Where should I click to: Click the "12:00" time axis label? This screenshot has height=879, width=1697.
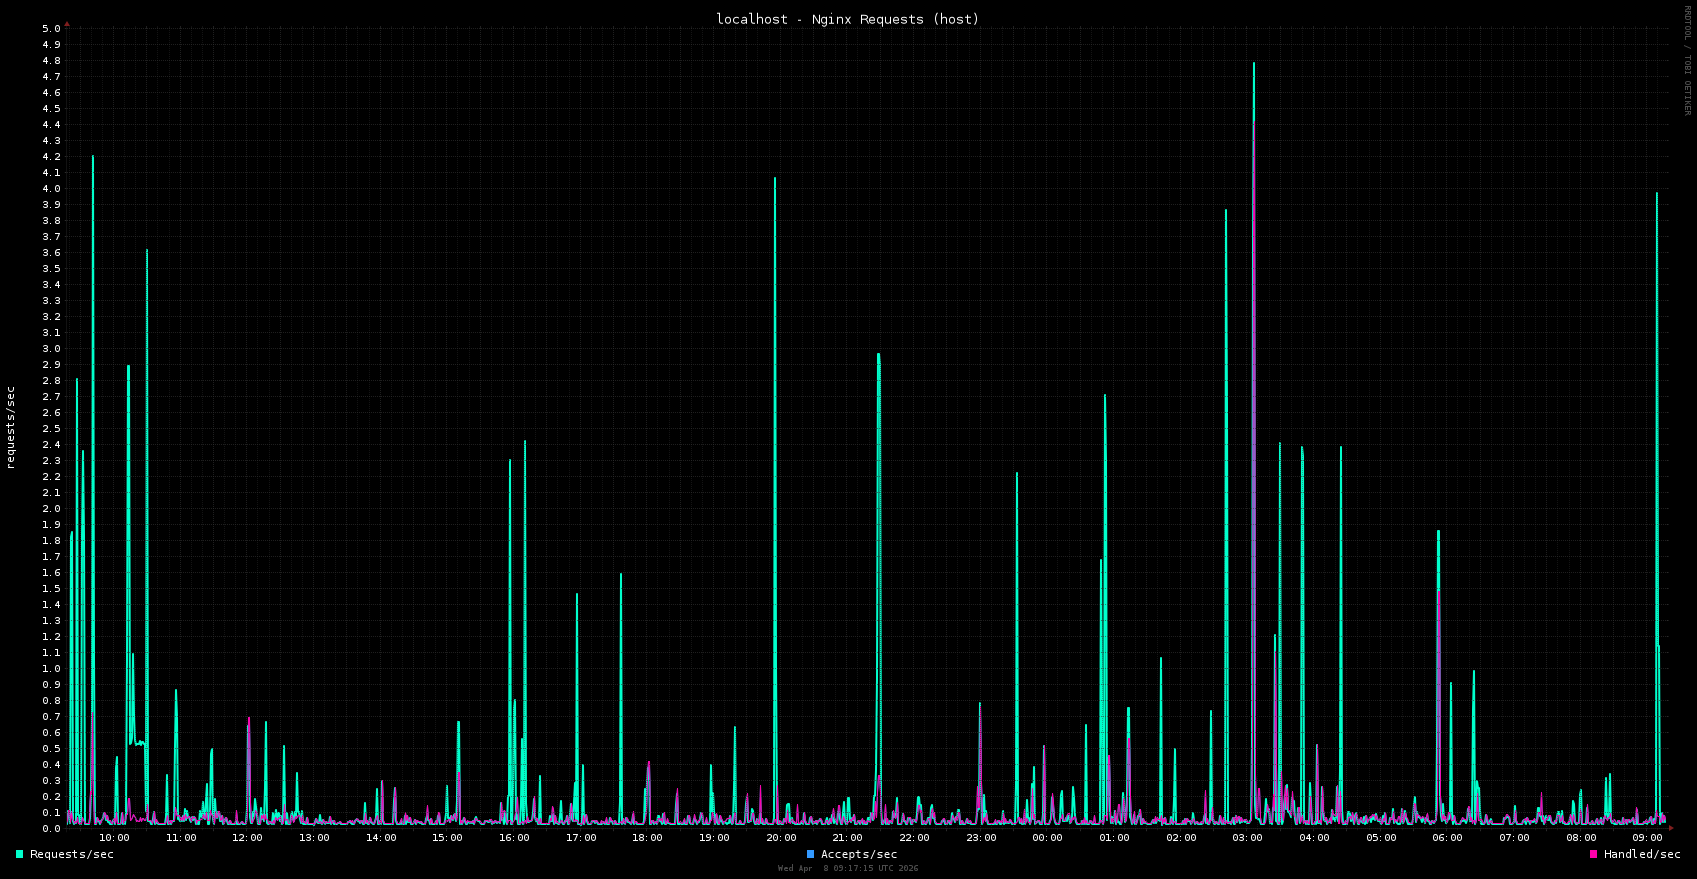[x=248, y=838]
